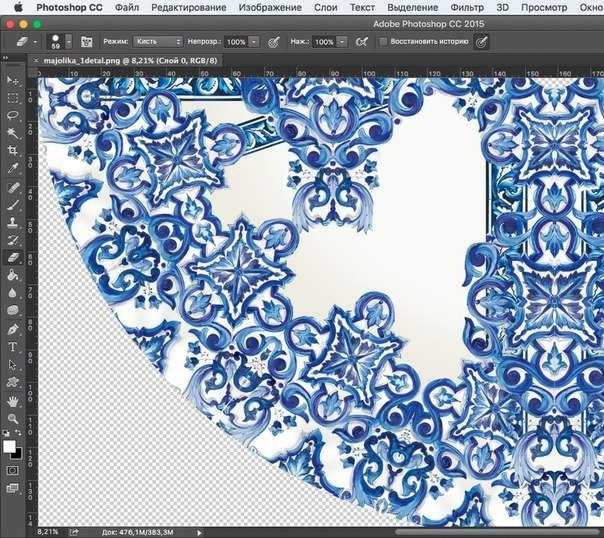Toggle Quick Mask mode

(12, 470)
